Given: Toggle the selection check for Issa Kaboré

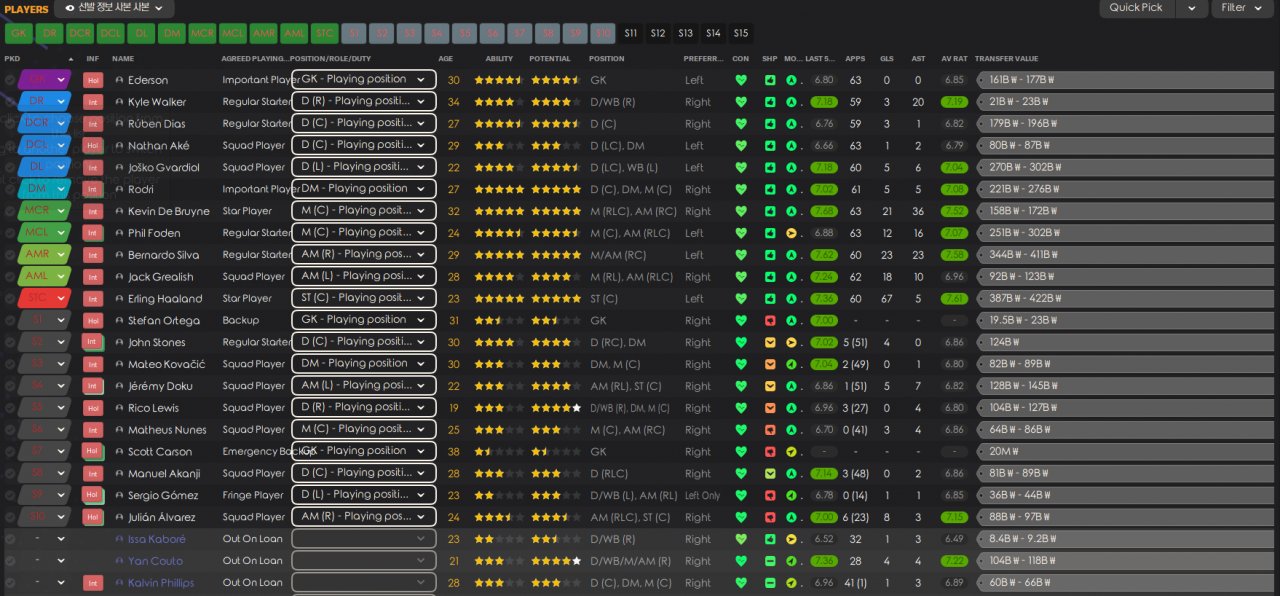Looking at the screenshot, I should (x=10, y=539).
